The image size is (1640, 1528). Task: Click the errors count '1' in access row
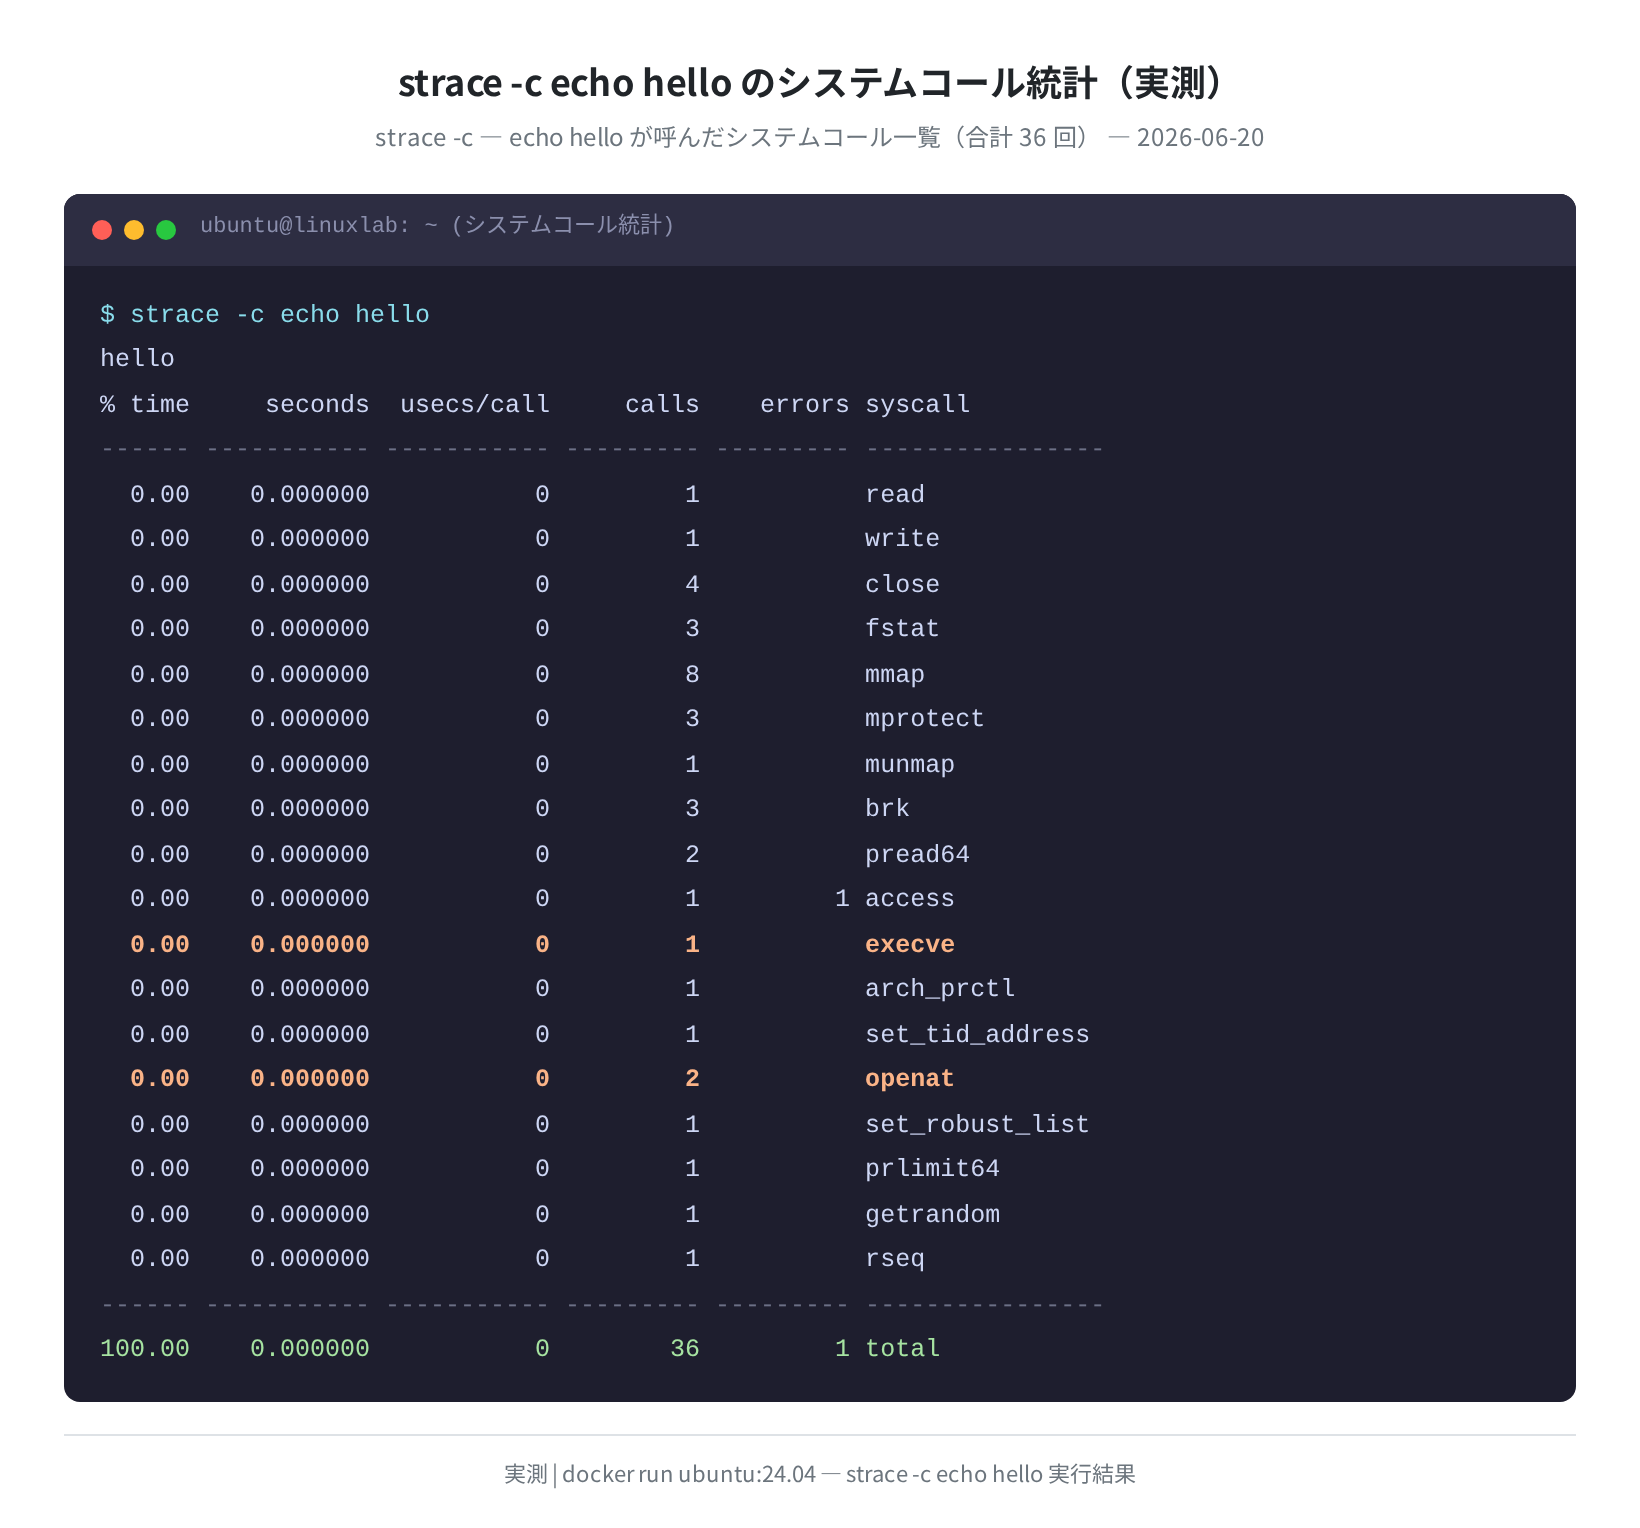click(x=842, y=898)
